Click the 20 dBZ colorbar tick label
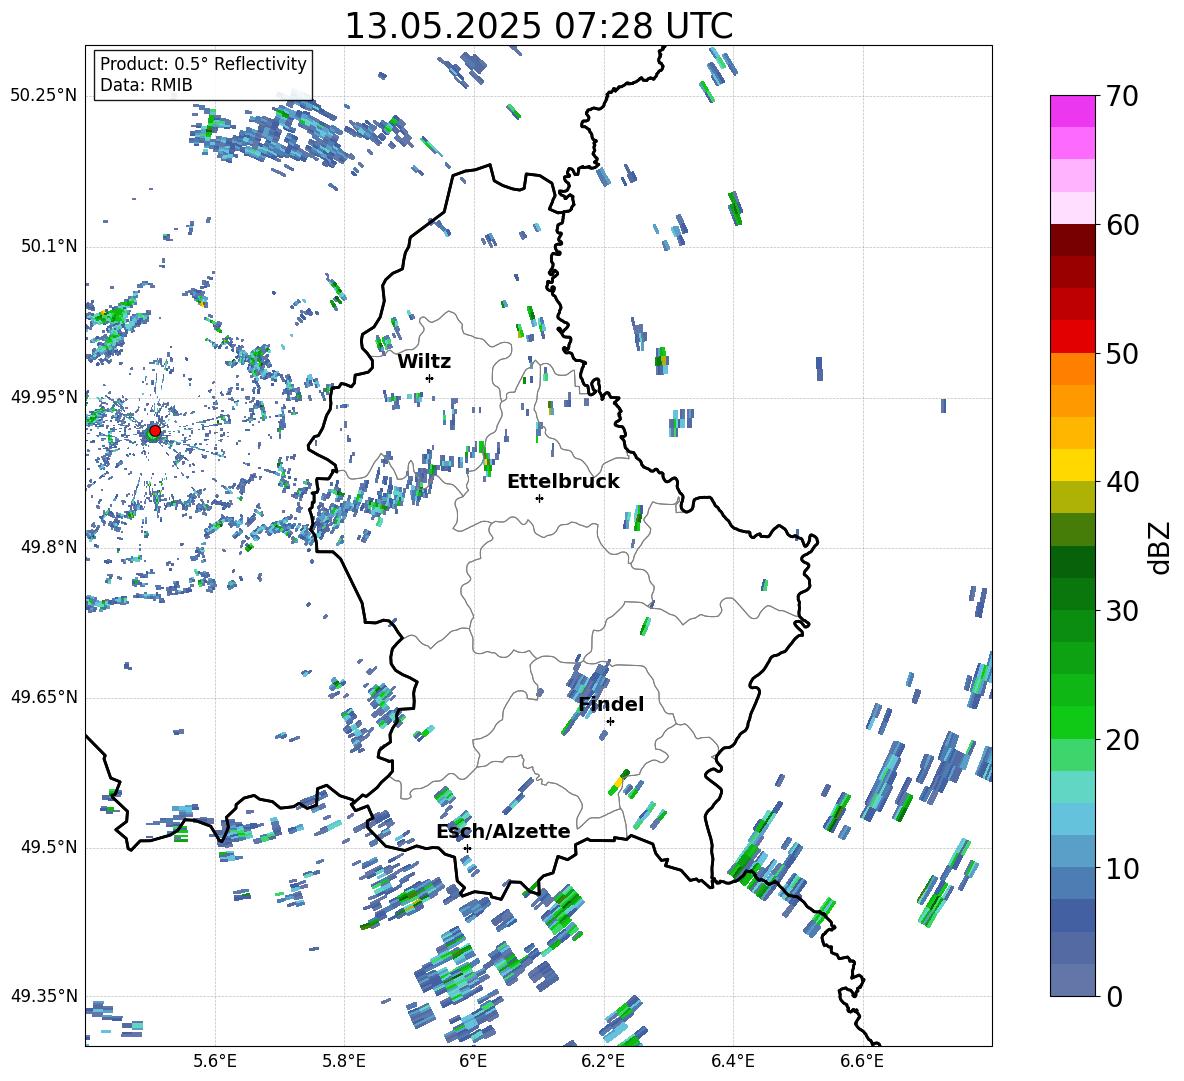The width and height of the screenshot is (1184, 1081). tap(1121, 740)
